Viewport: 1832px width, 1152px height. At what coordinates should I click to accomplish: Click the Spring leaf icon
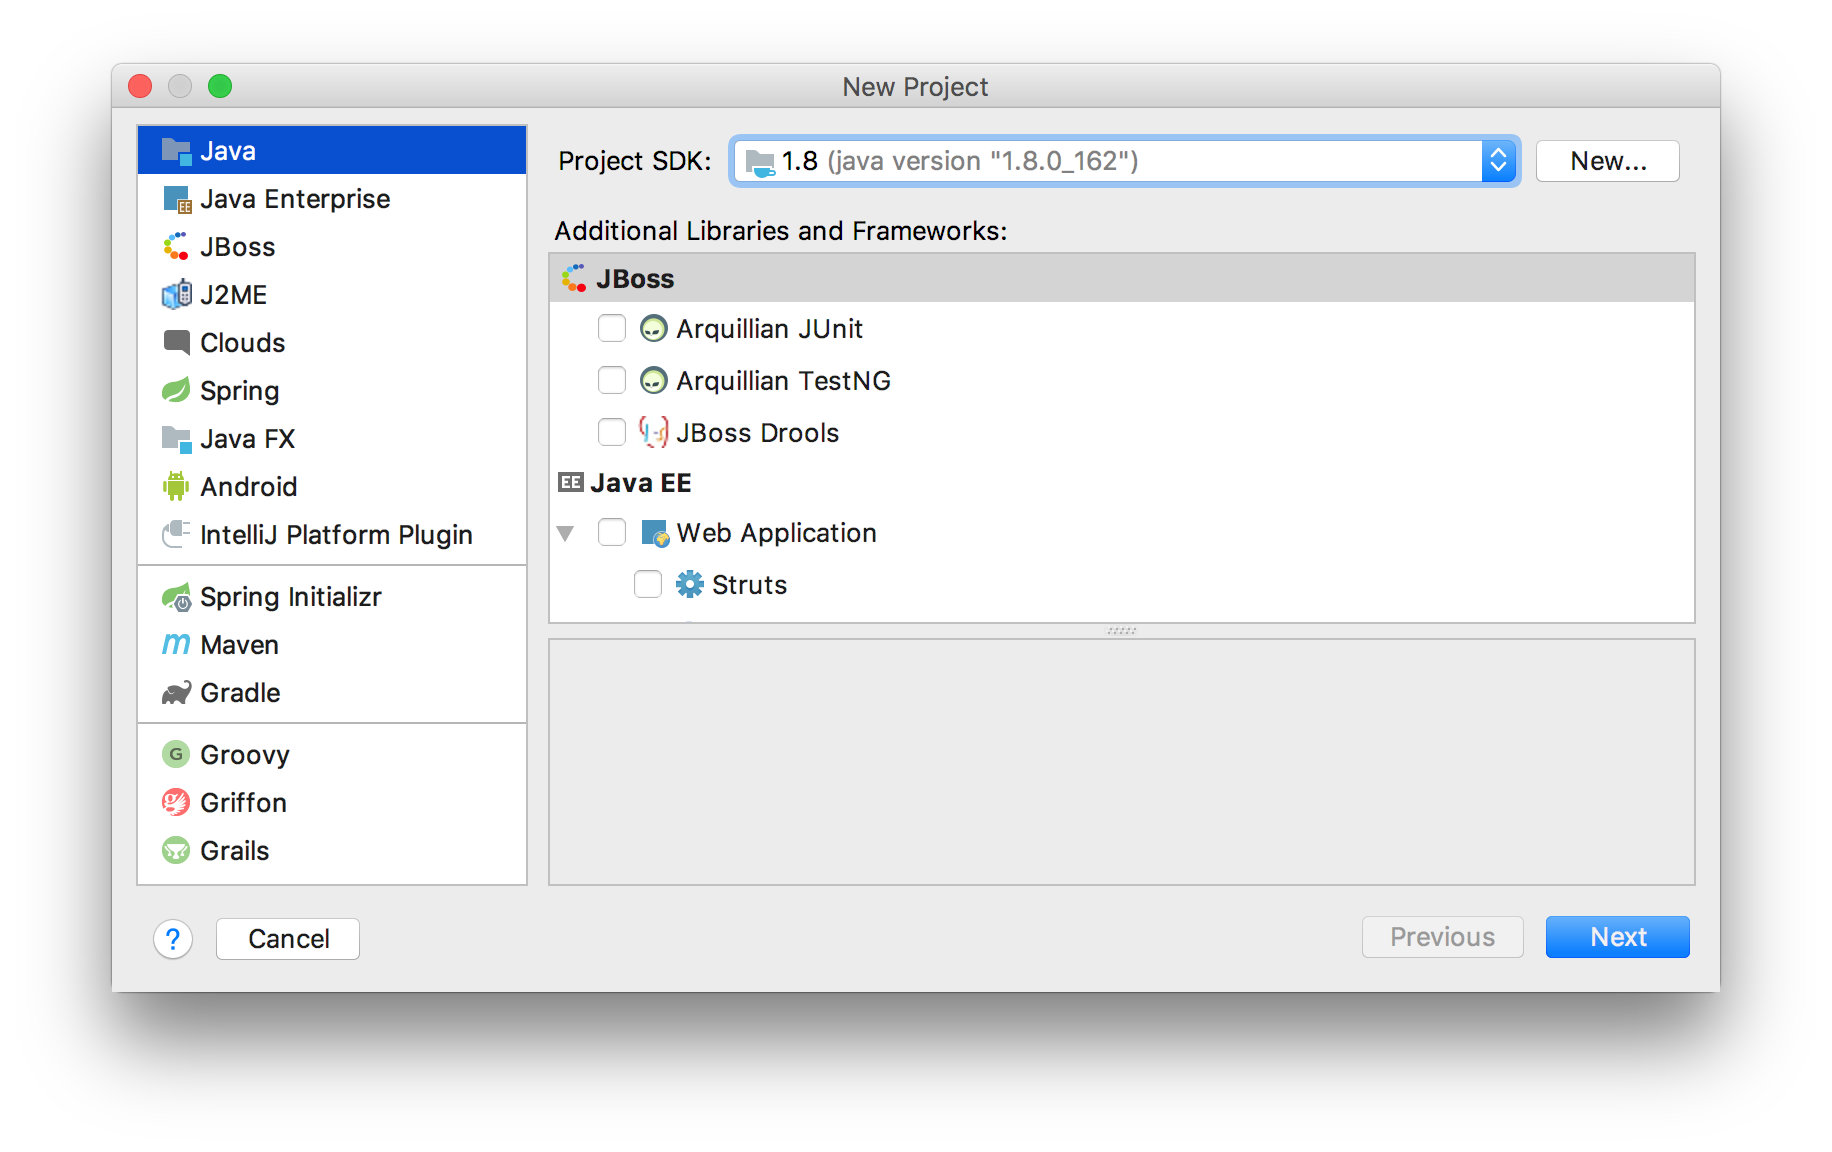(x=176, y=391)
